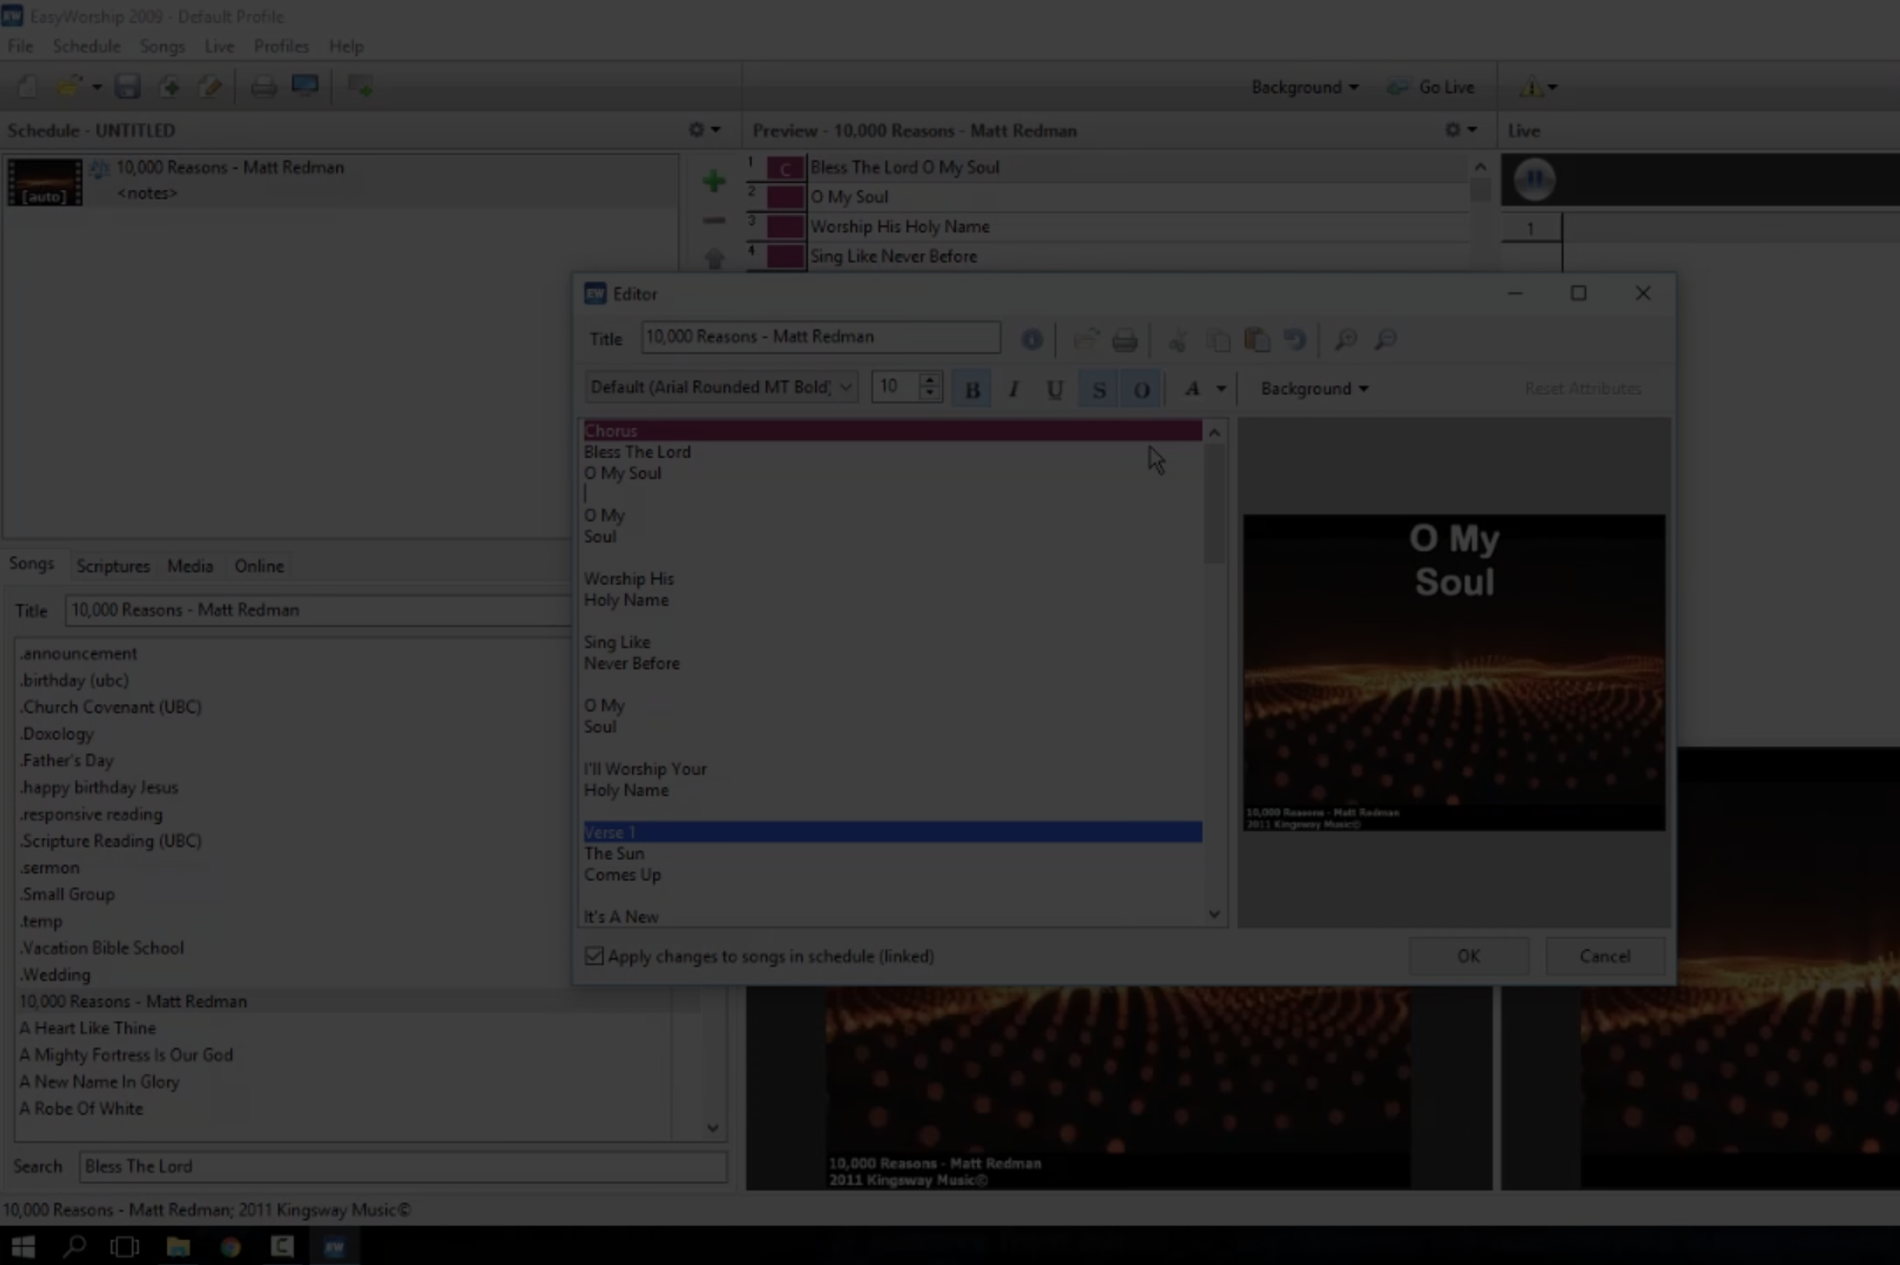This screenshot has height=1265, width=1900.
Task: Click the Print icon in main toolbar
Action: (263, 87)
